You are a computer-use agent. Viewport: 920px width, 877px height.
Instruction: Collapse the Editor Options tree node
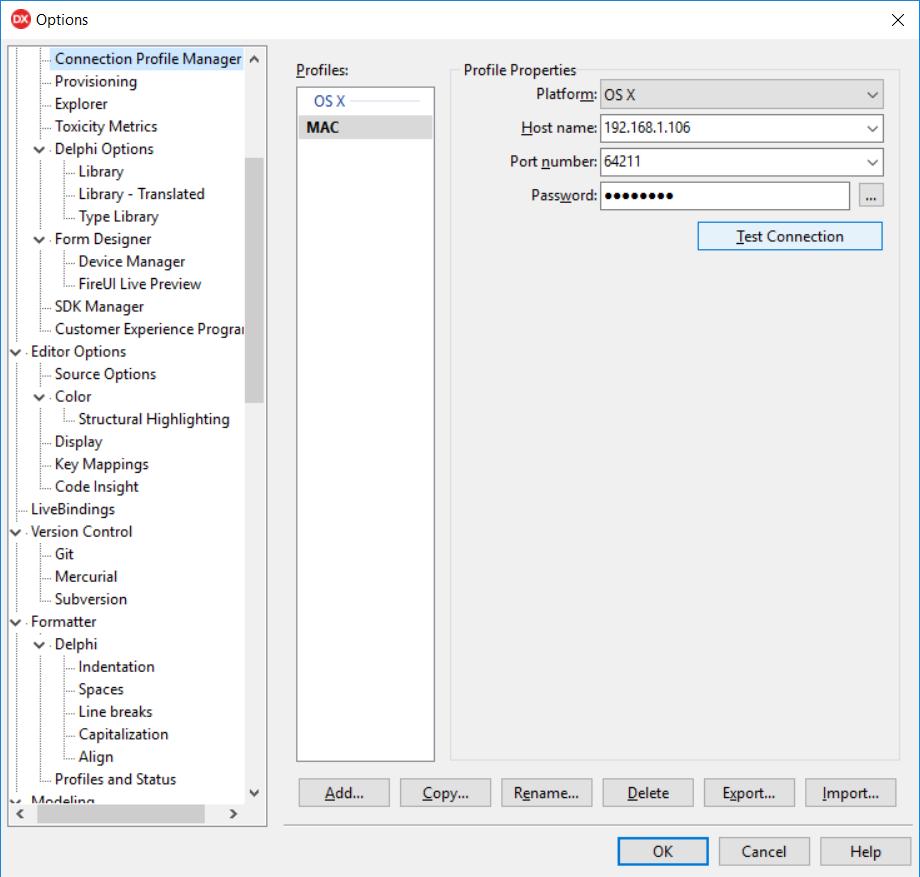16,353
